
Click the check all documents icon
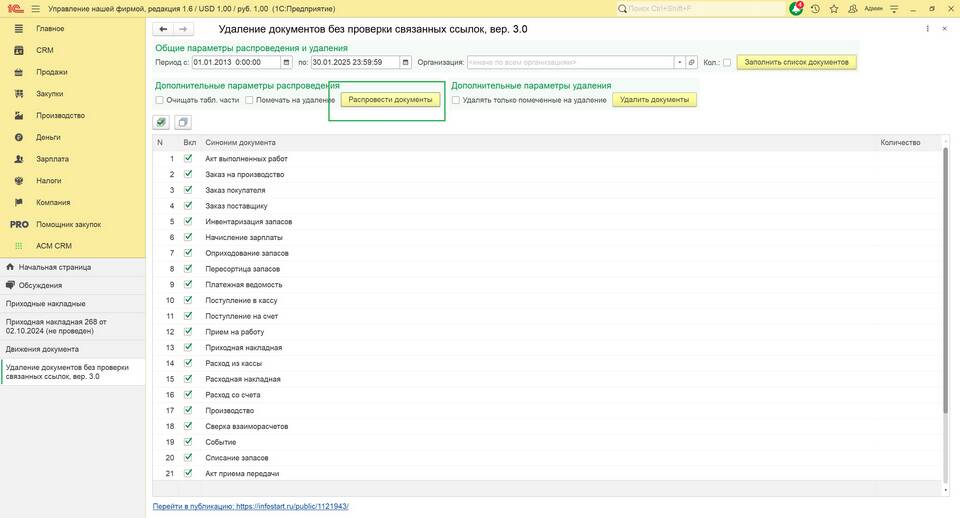click(x=161, y=122)
